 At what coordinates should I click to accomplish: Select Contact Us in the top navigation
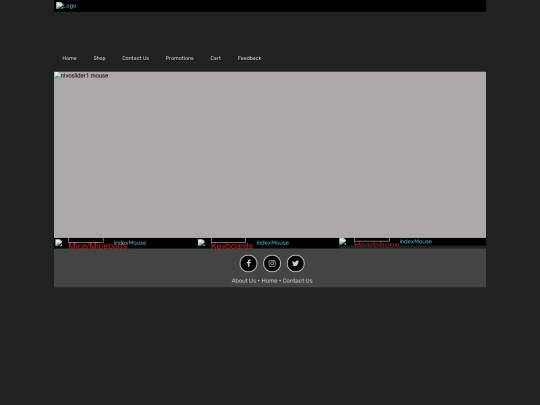tap(135, 58)
